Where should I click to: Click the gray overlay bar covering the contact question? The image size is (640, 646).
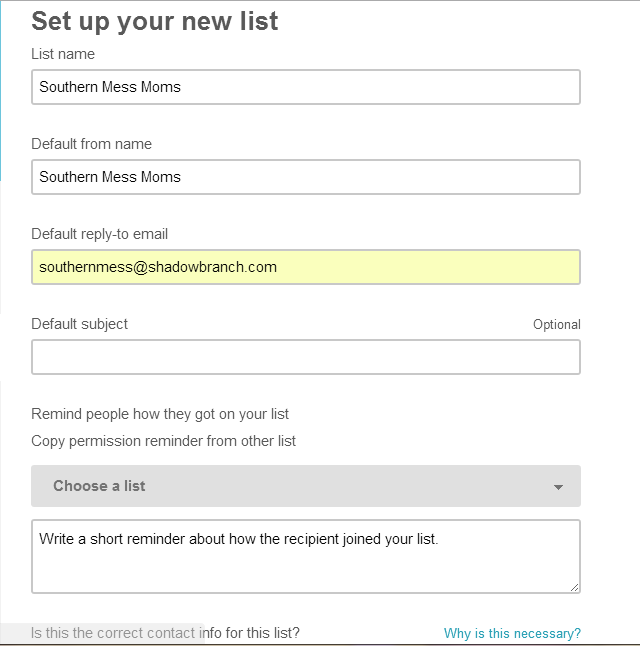[100, 633]
